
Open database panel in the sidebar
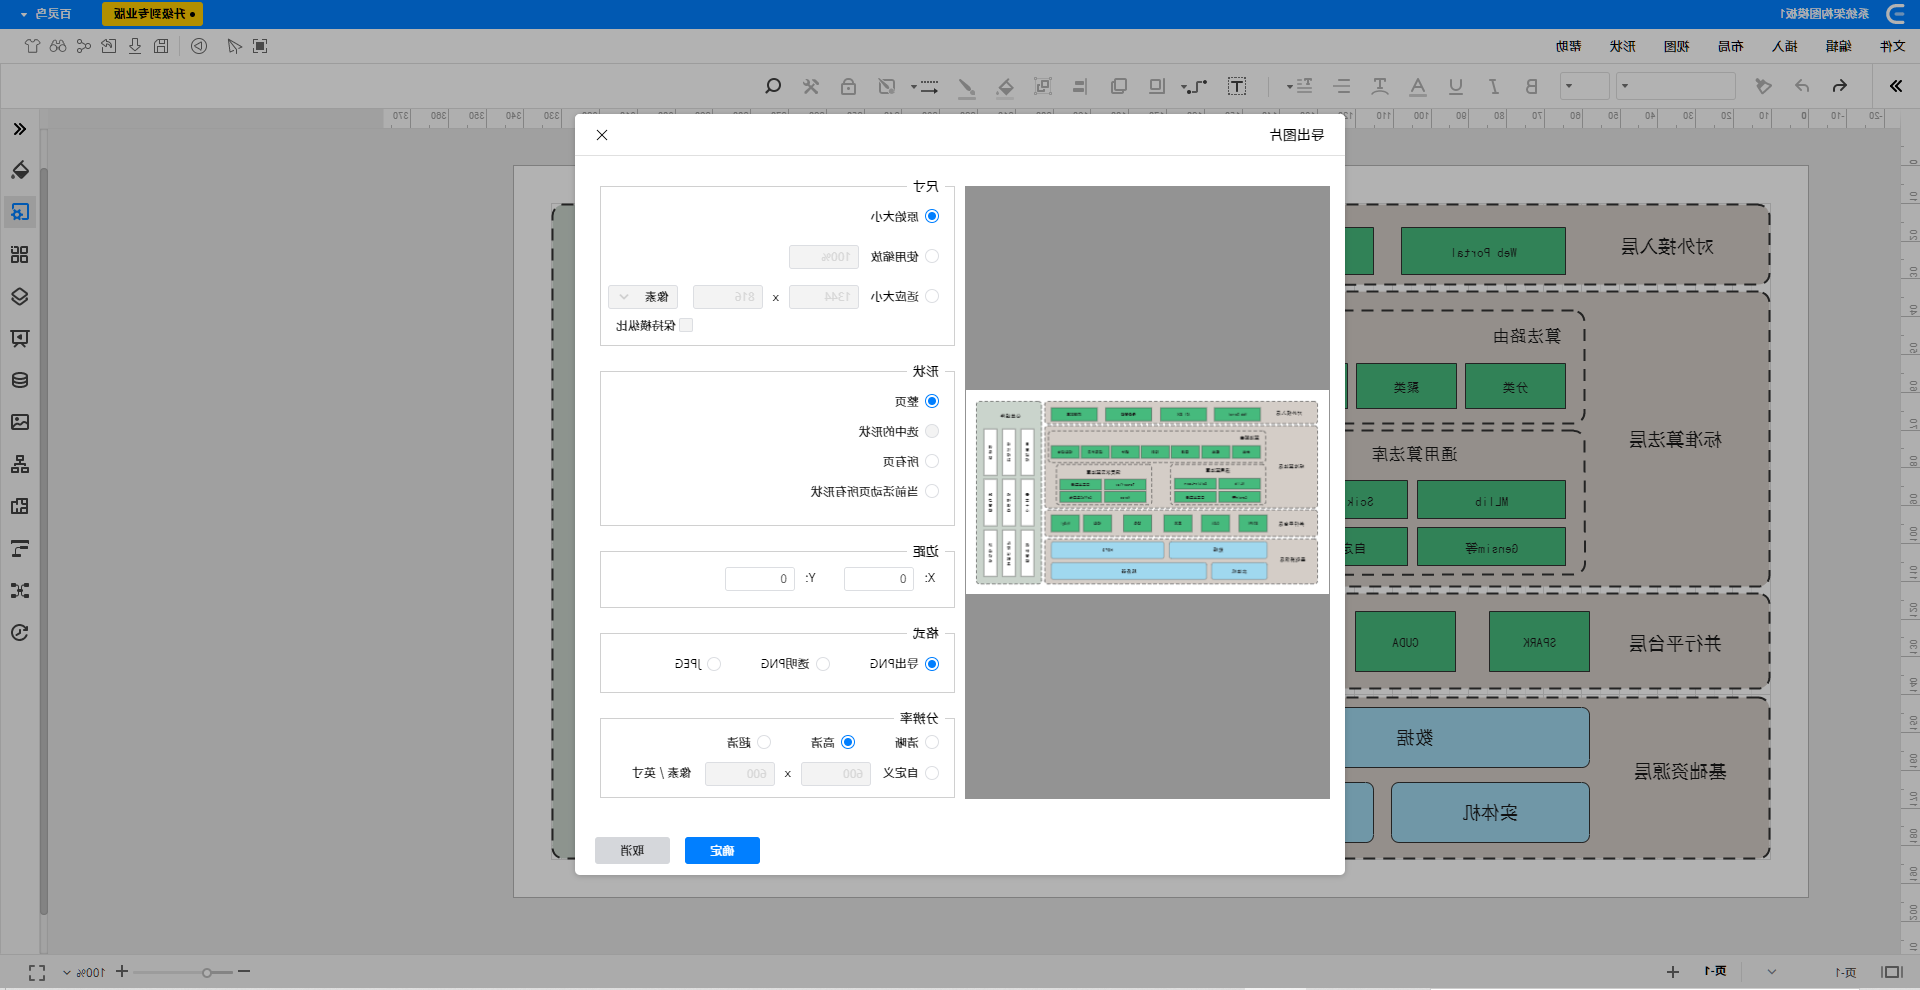point(19,380)
